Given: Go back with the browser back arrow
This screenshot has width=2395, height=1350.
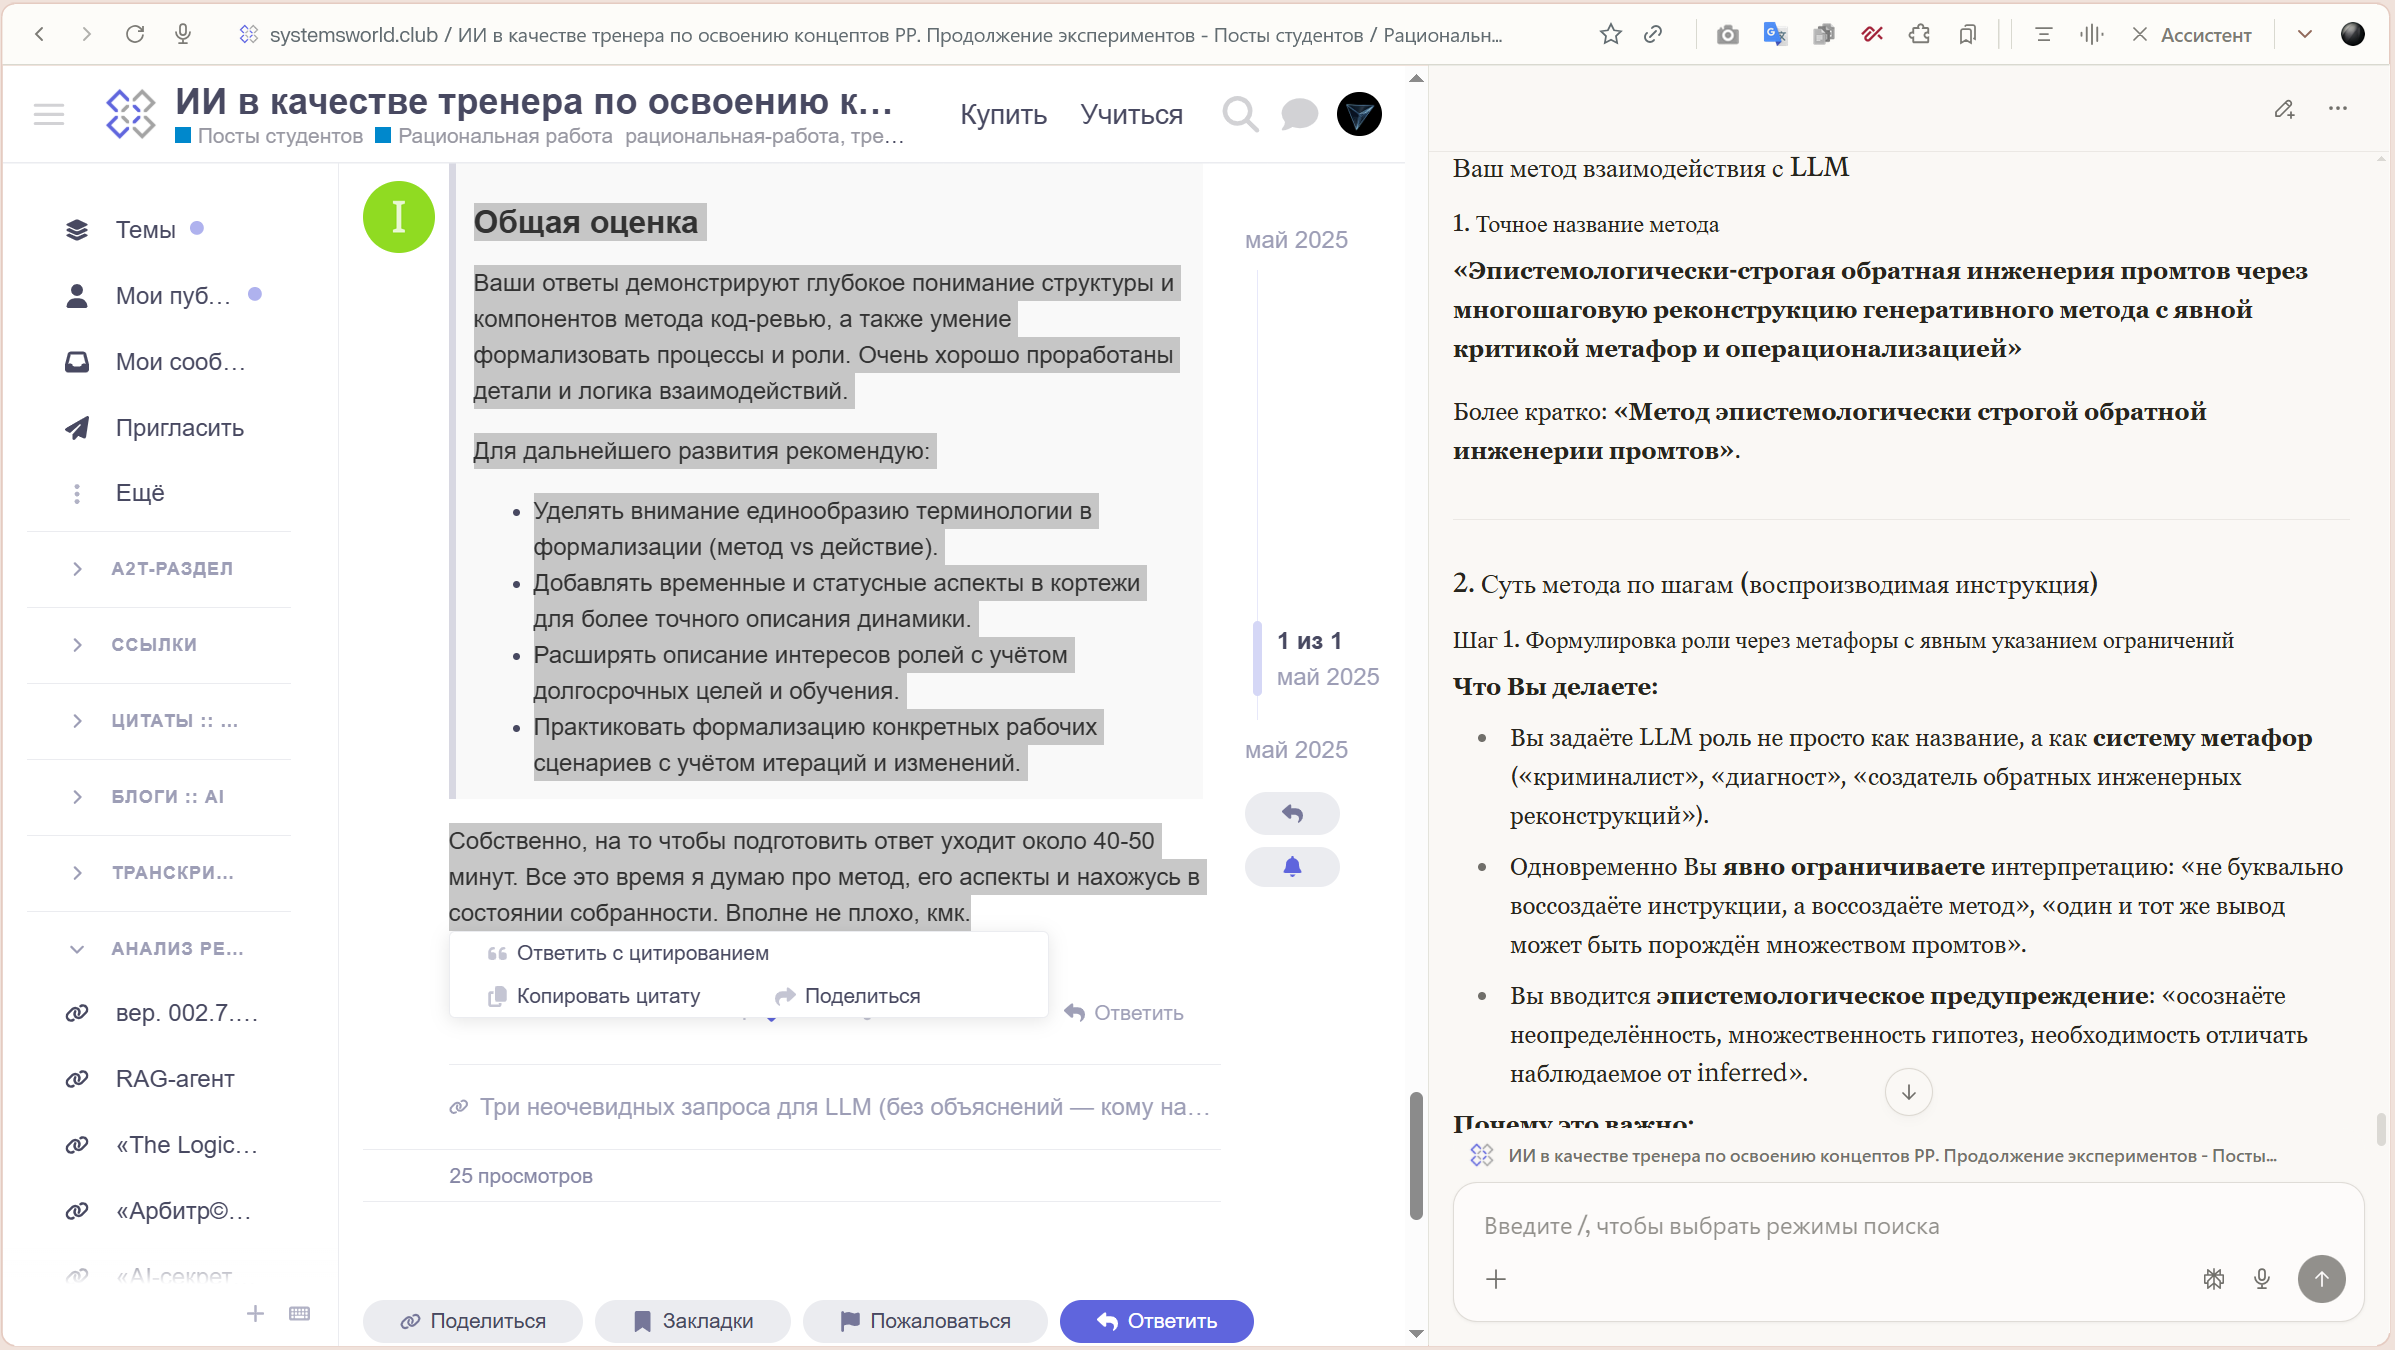Looking at the screenshot, I should pyautogui.click(x=40, y=34).
